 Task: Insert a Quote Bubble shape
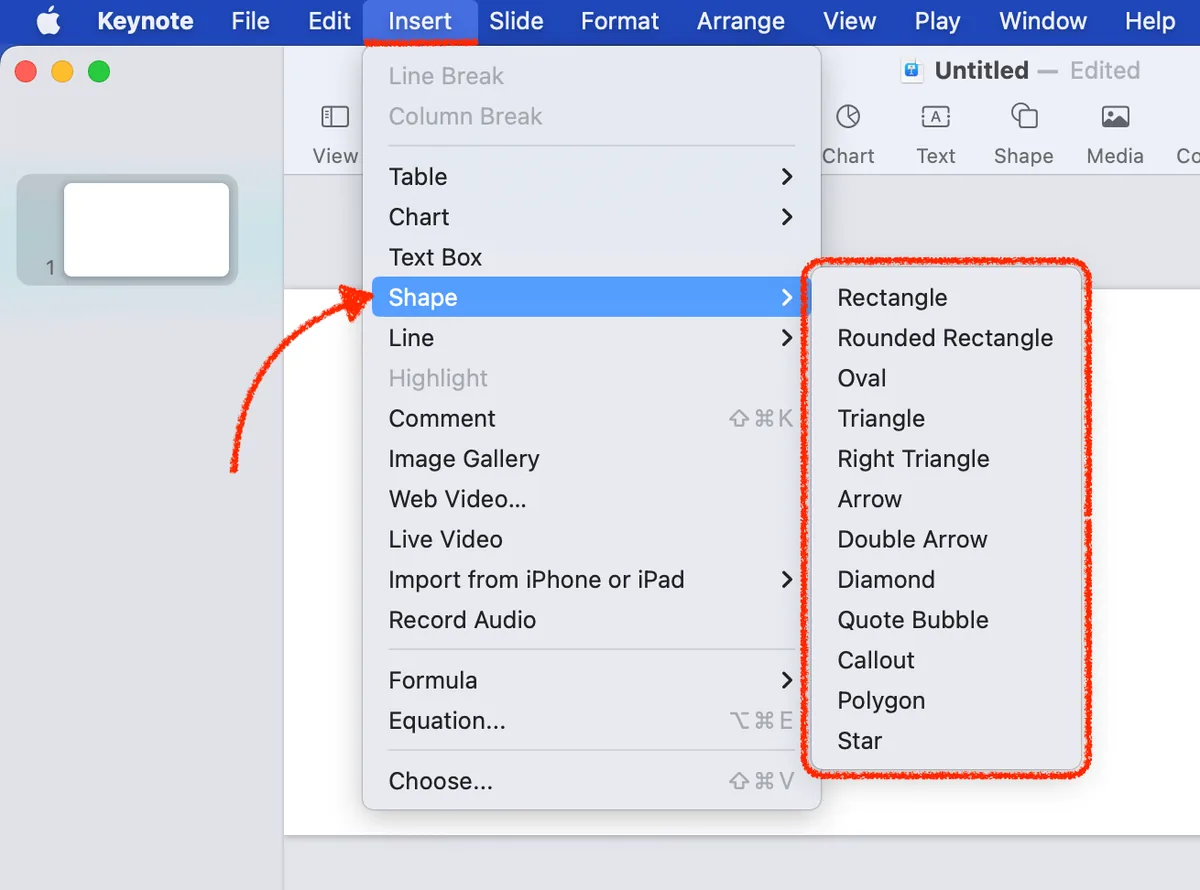click(946, 620)
